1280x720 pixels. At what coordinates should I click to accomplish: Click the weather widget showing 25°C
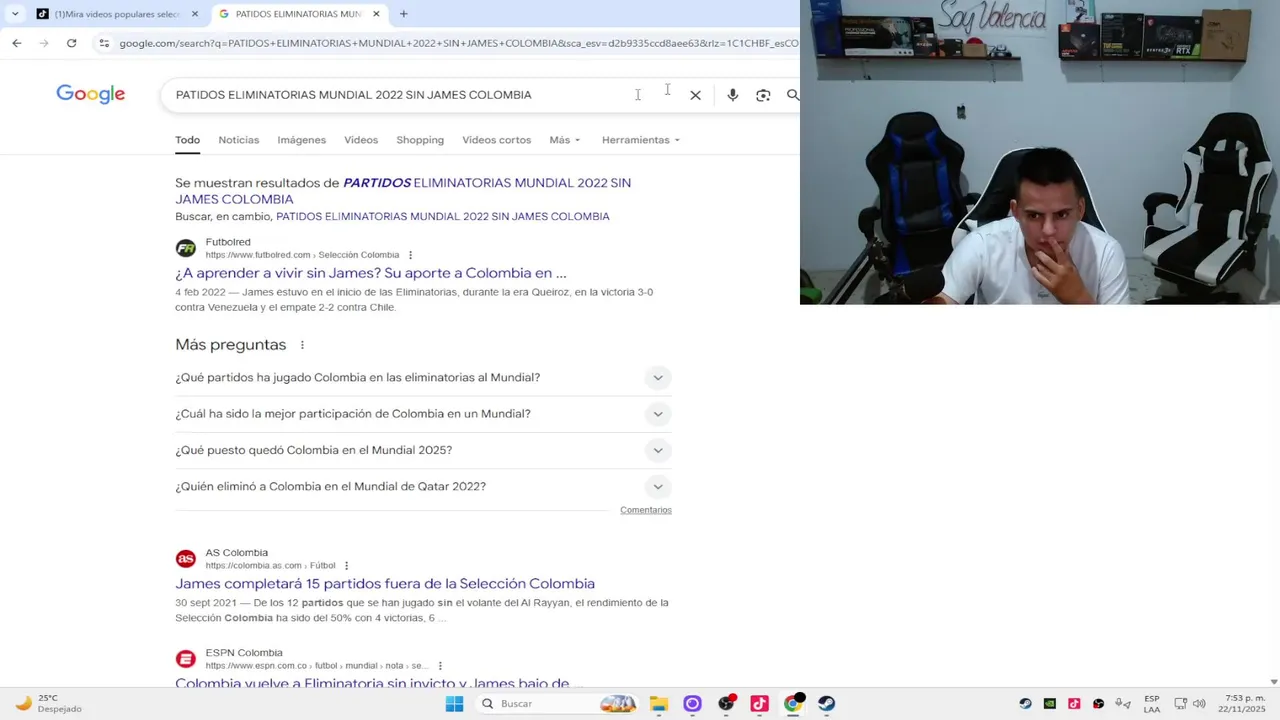coord(48,704)
